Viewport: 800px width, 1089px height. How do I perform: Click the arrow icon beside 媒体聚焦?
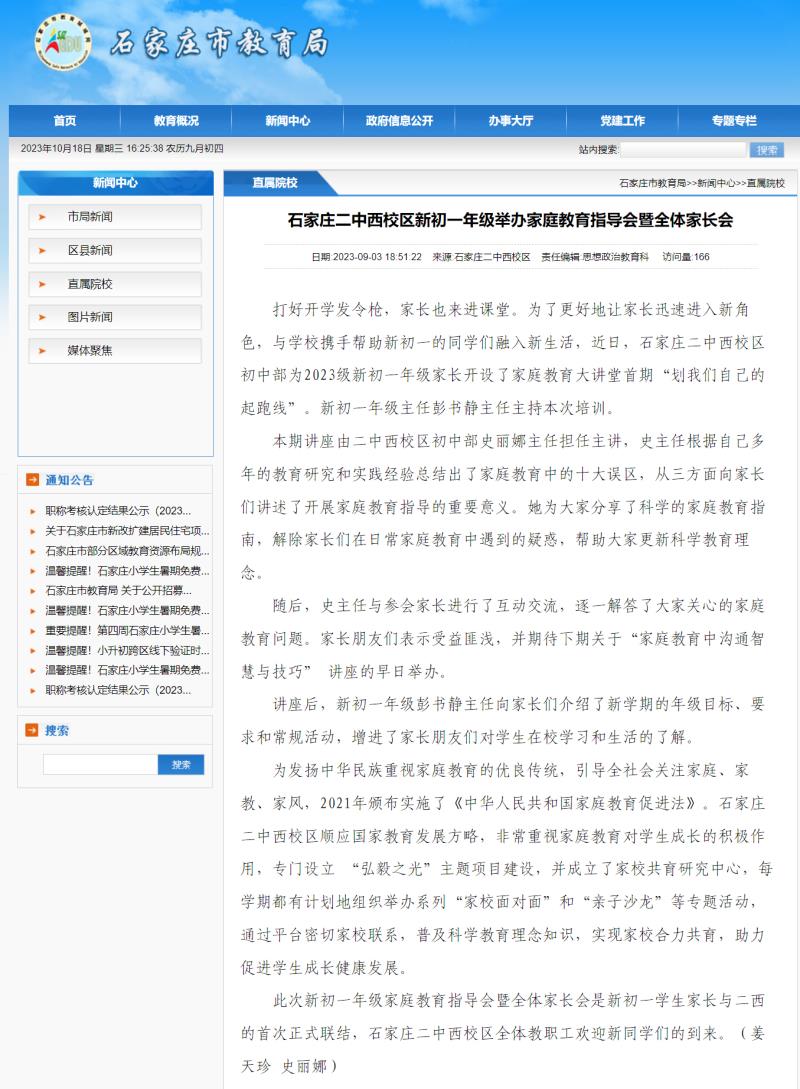coord(42,351)
